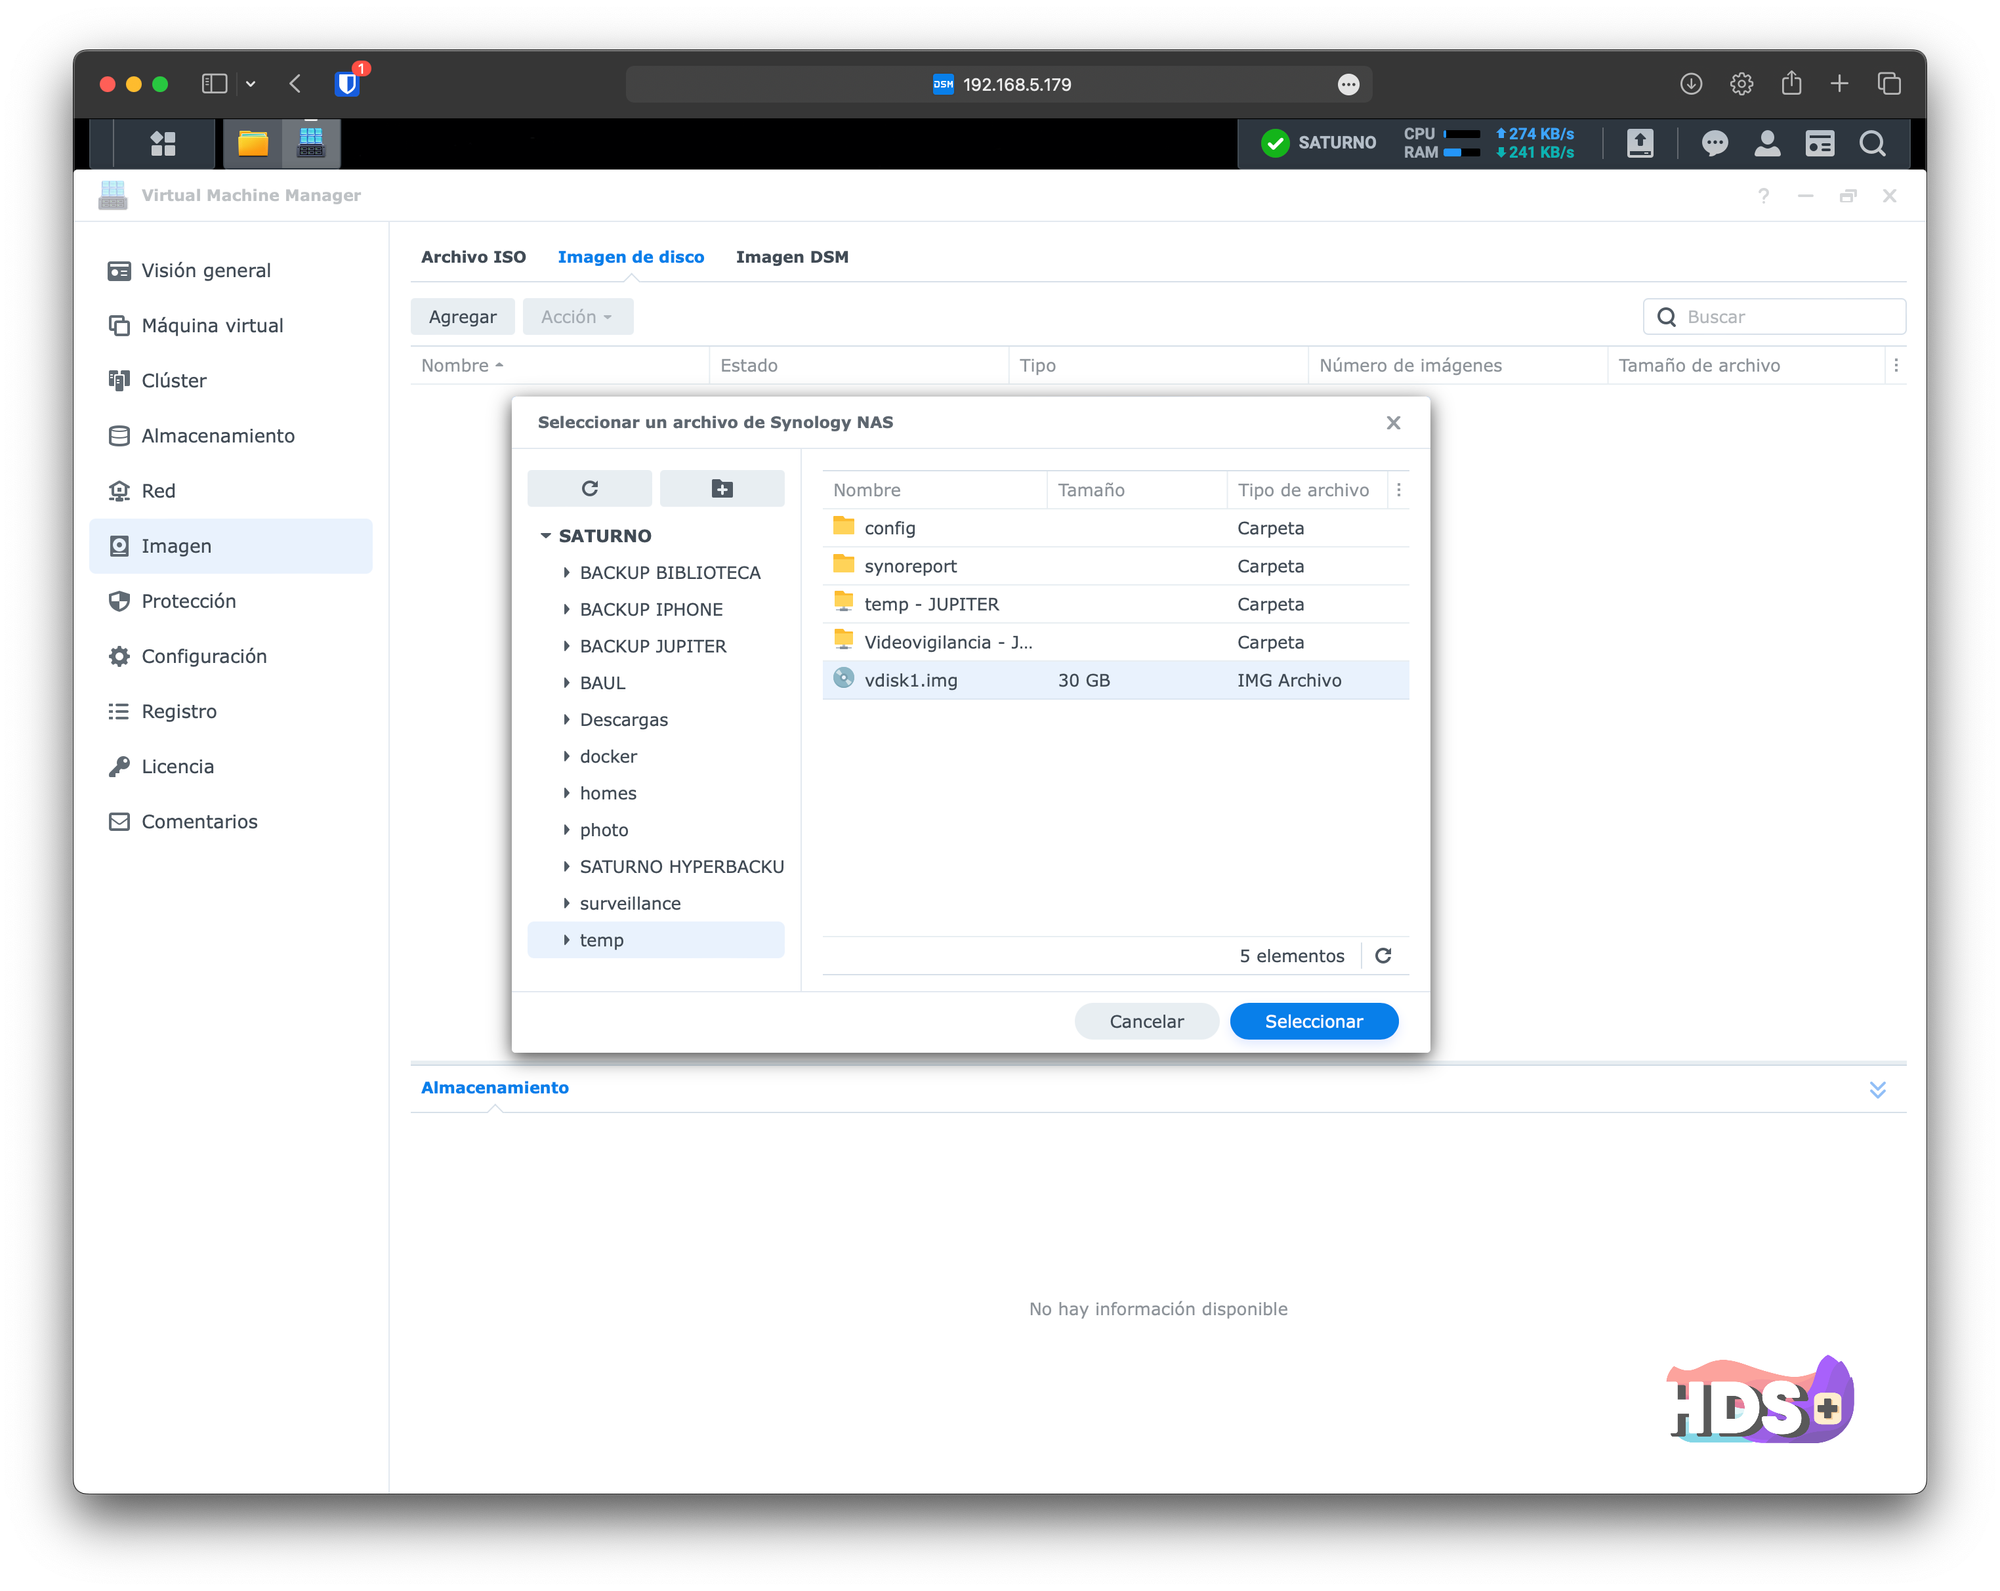Viewport: 2000px width, 1591px height.
Task: Open the DSM main menu grid icon
Action: (x=164, y=144)
